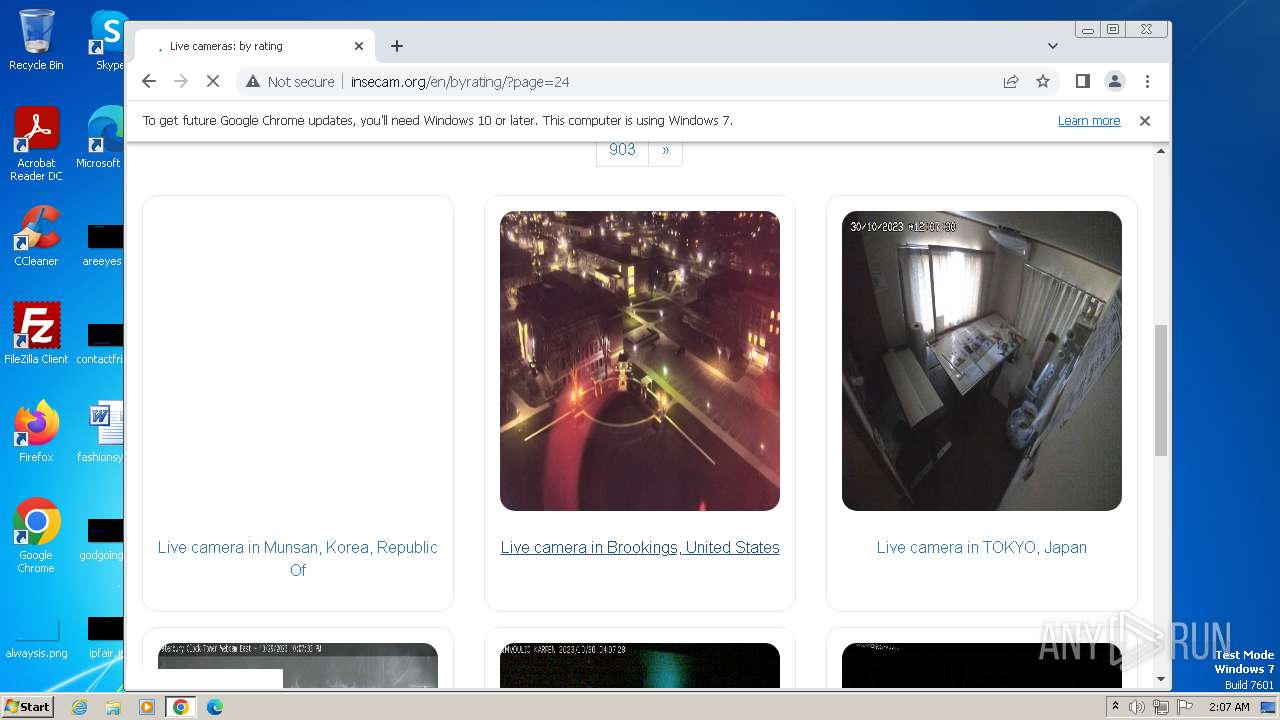Close the Live cameras tab
Screen dimensions: 1280x720
point(359,46)
